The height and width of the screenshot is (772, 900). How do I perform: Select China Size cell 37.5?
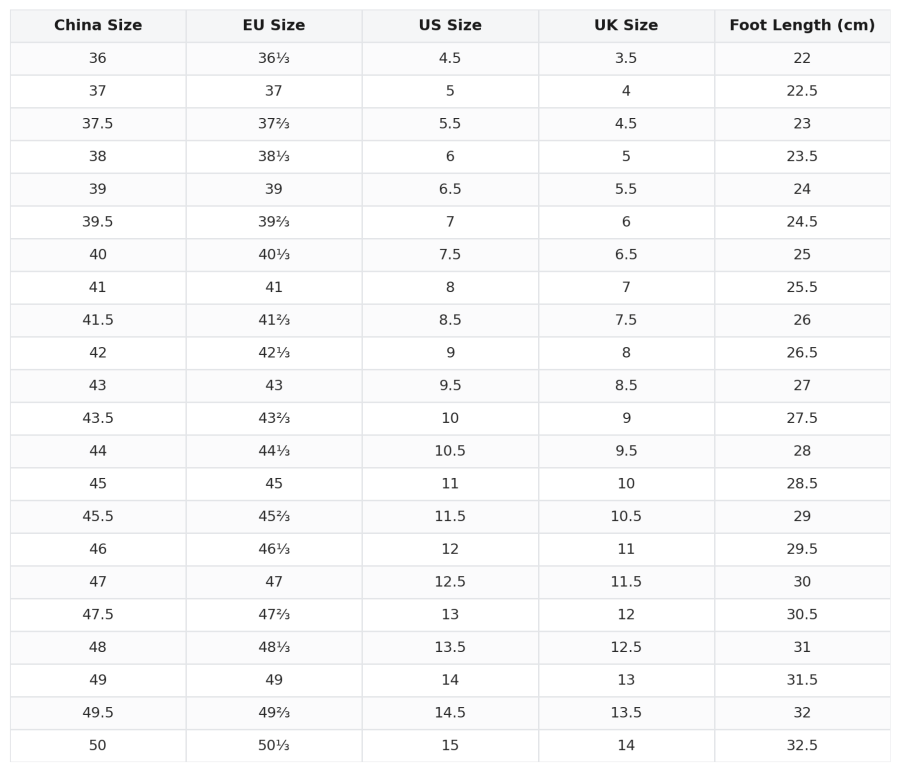(98, 123)
